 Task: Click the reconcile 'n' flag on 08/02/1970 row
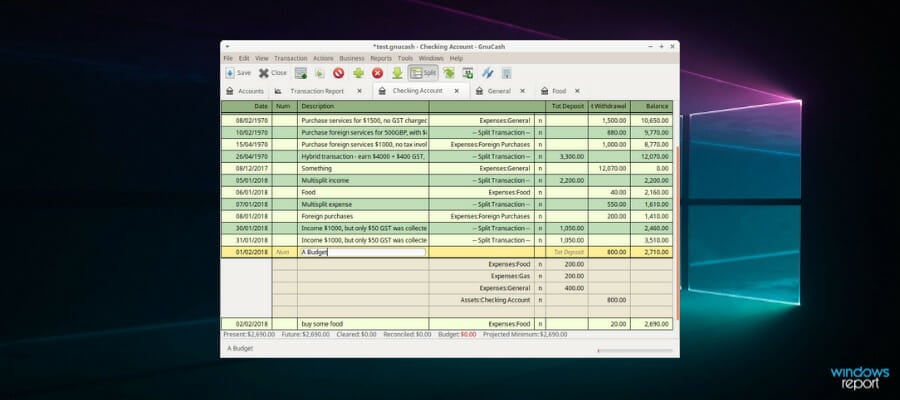coord(540,121)
